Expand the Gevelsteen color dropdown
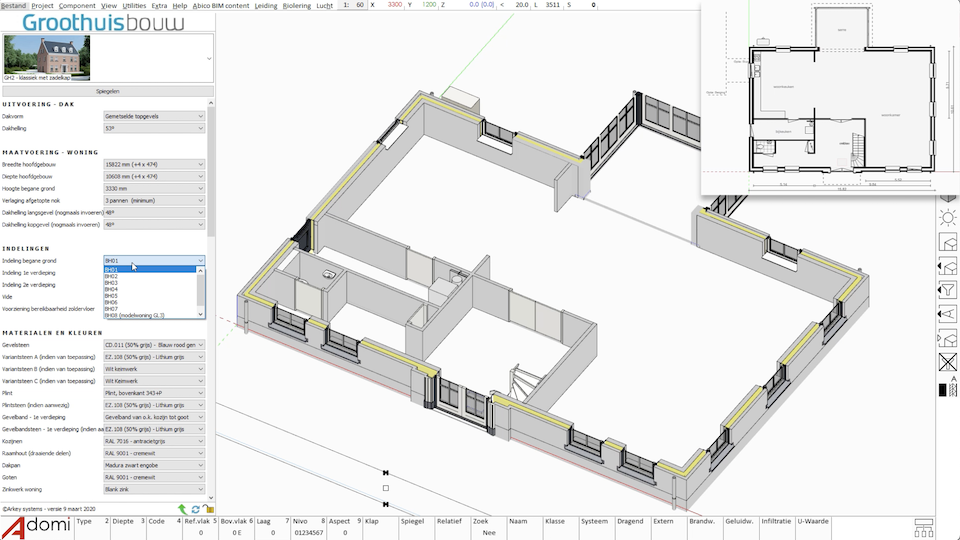The height and width of the screenshot is (540, 960). point(154,345)
